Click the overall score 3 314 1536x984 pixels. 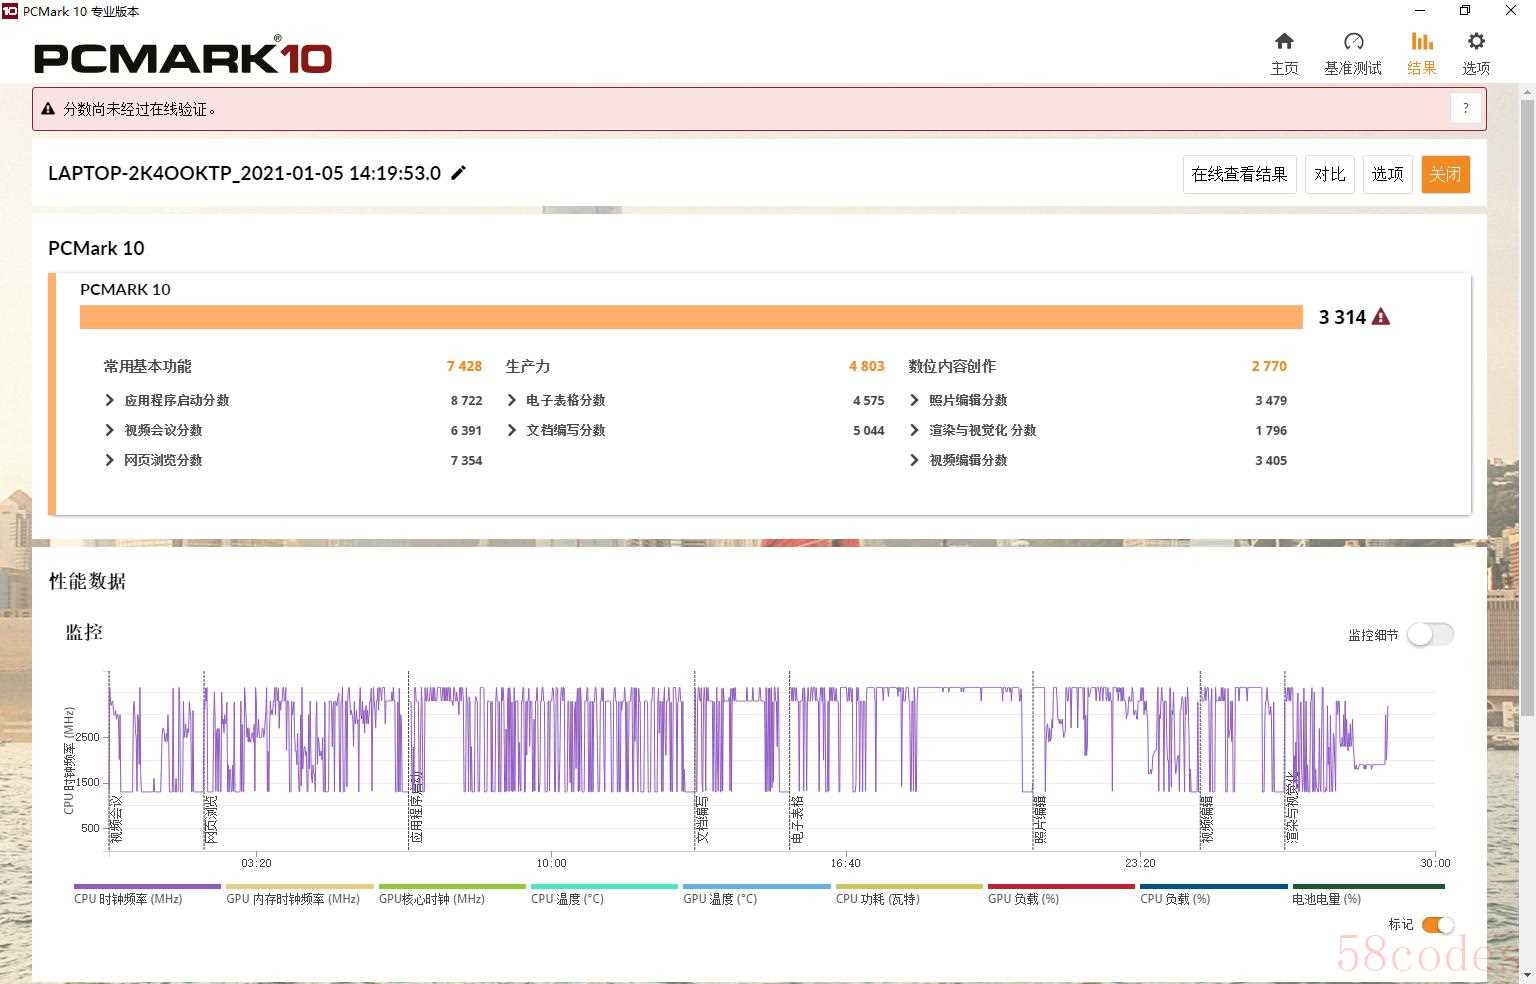(x=1342, y=317)
